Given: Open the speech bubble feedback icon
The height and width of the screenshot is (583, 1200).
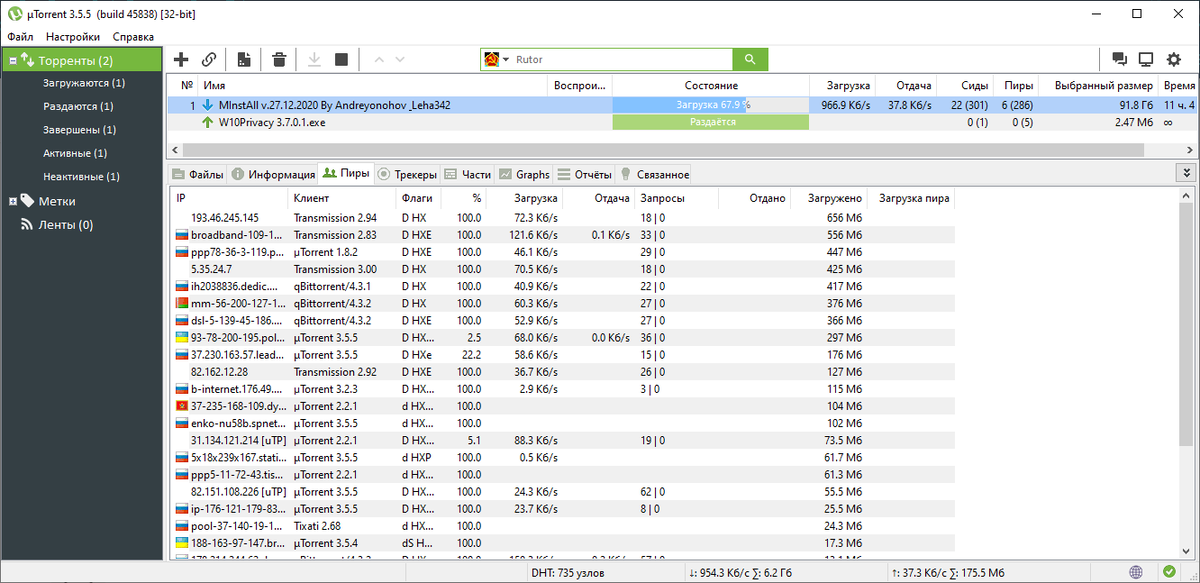Looking at the screenshot, I should [x=1119, y=59].
